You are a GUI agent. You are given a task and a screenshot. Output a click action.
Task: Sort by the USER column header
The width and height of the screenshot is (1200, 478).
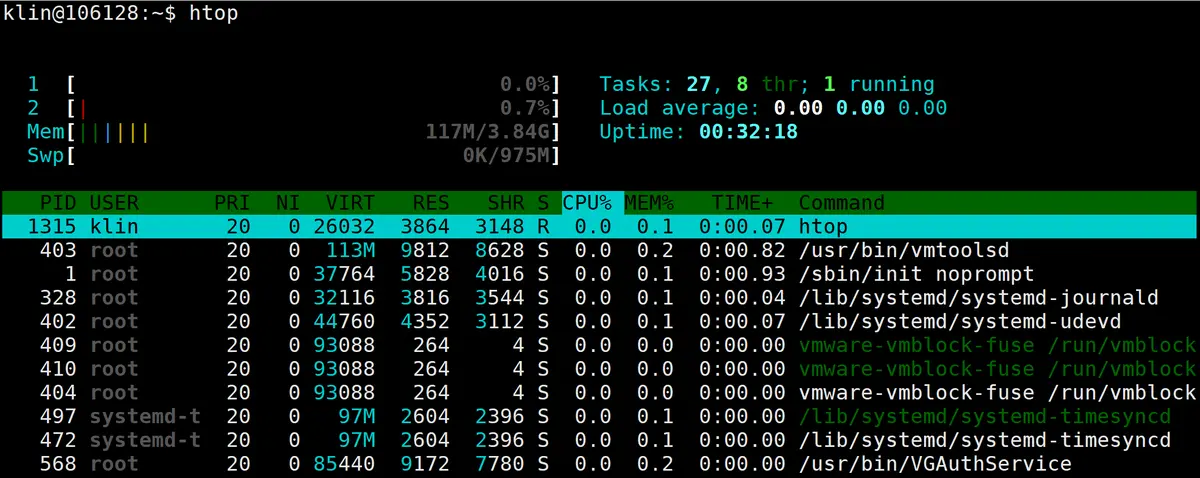click(x=114, y=203)
